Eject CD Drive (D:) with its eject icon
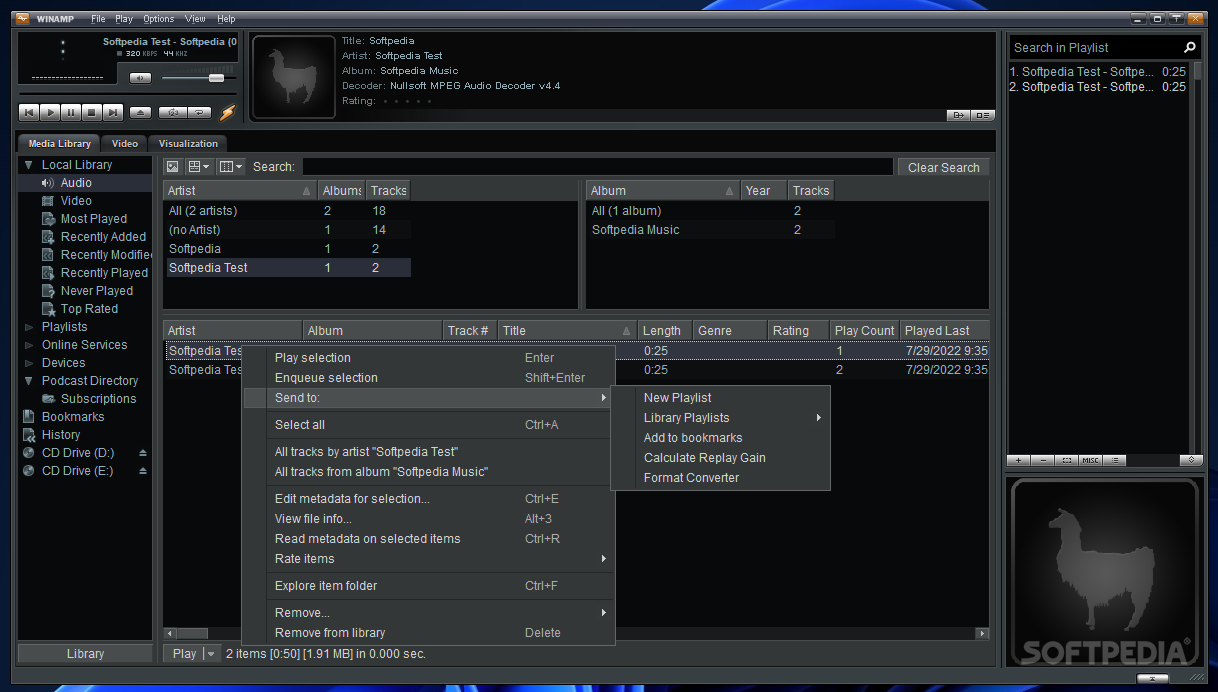 [143, 453]
